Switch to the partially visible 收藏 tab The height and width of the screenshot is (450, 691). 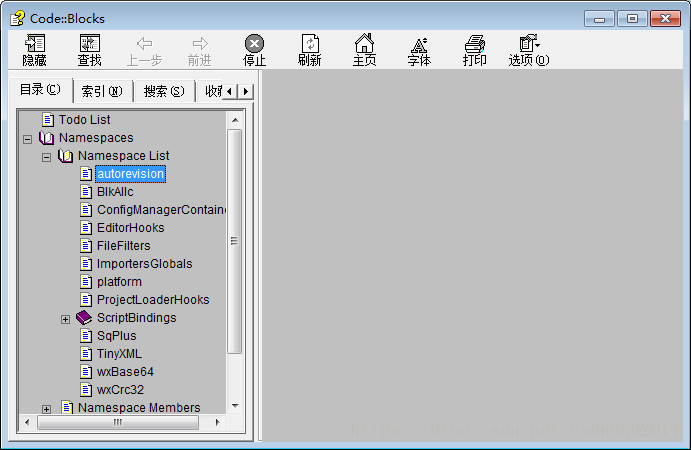[210, 91]
